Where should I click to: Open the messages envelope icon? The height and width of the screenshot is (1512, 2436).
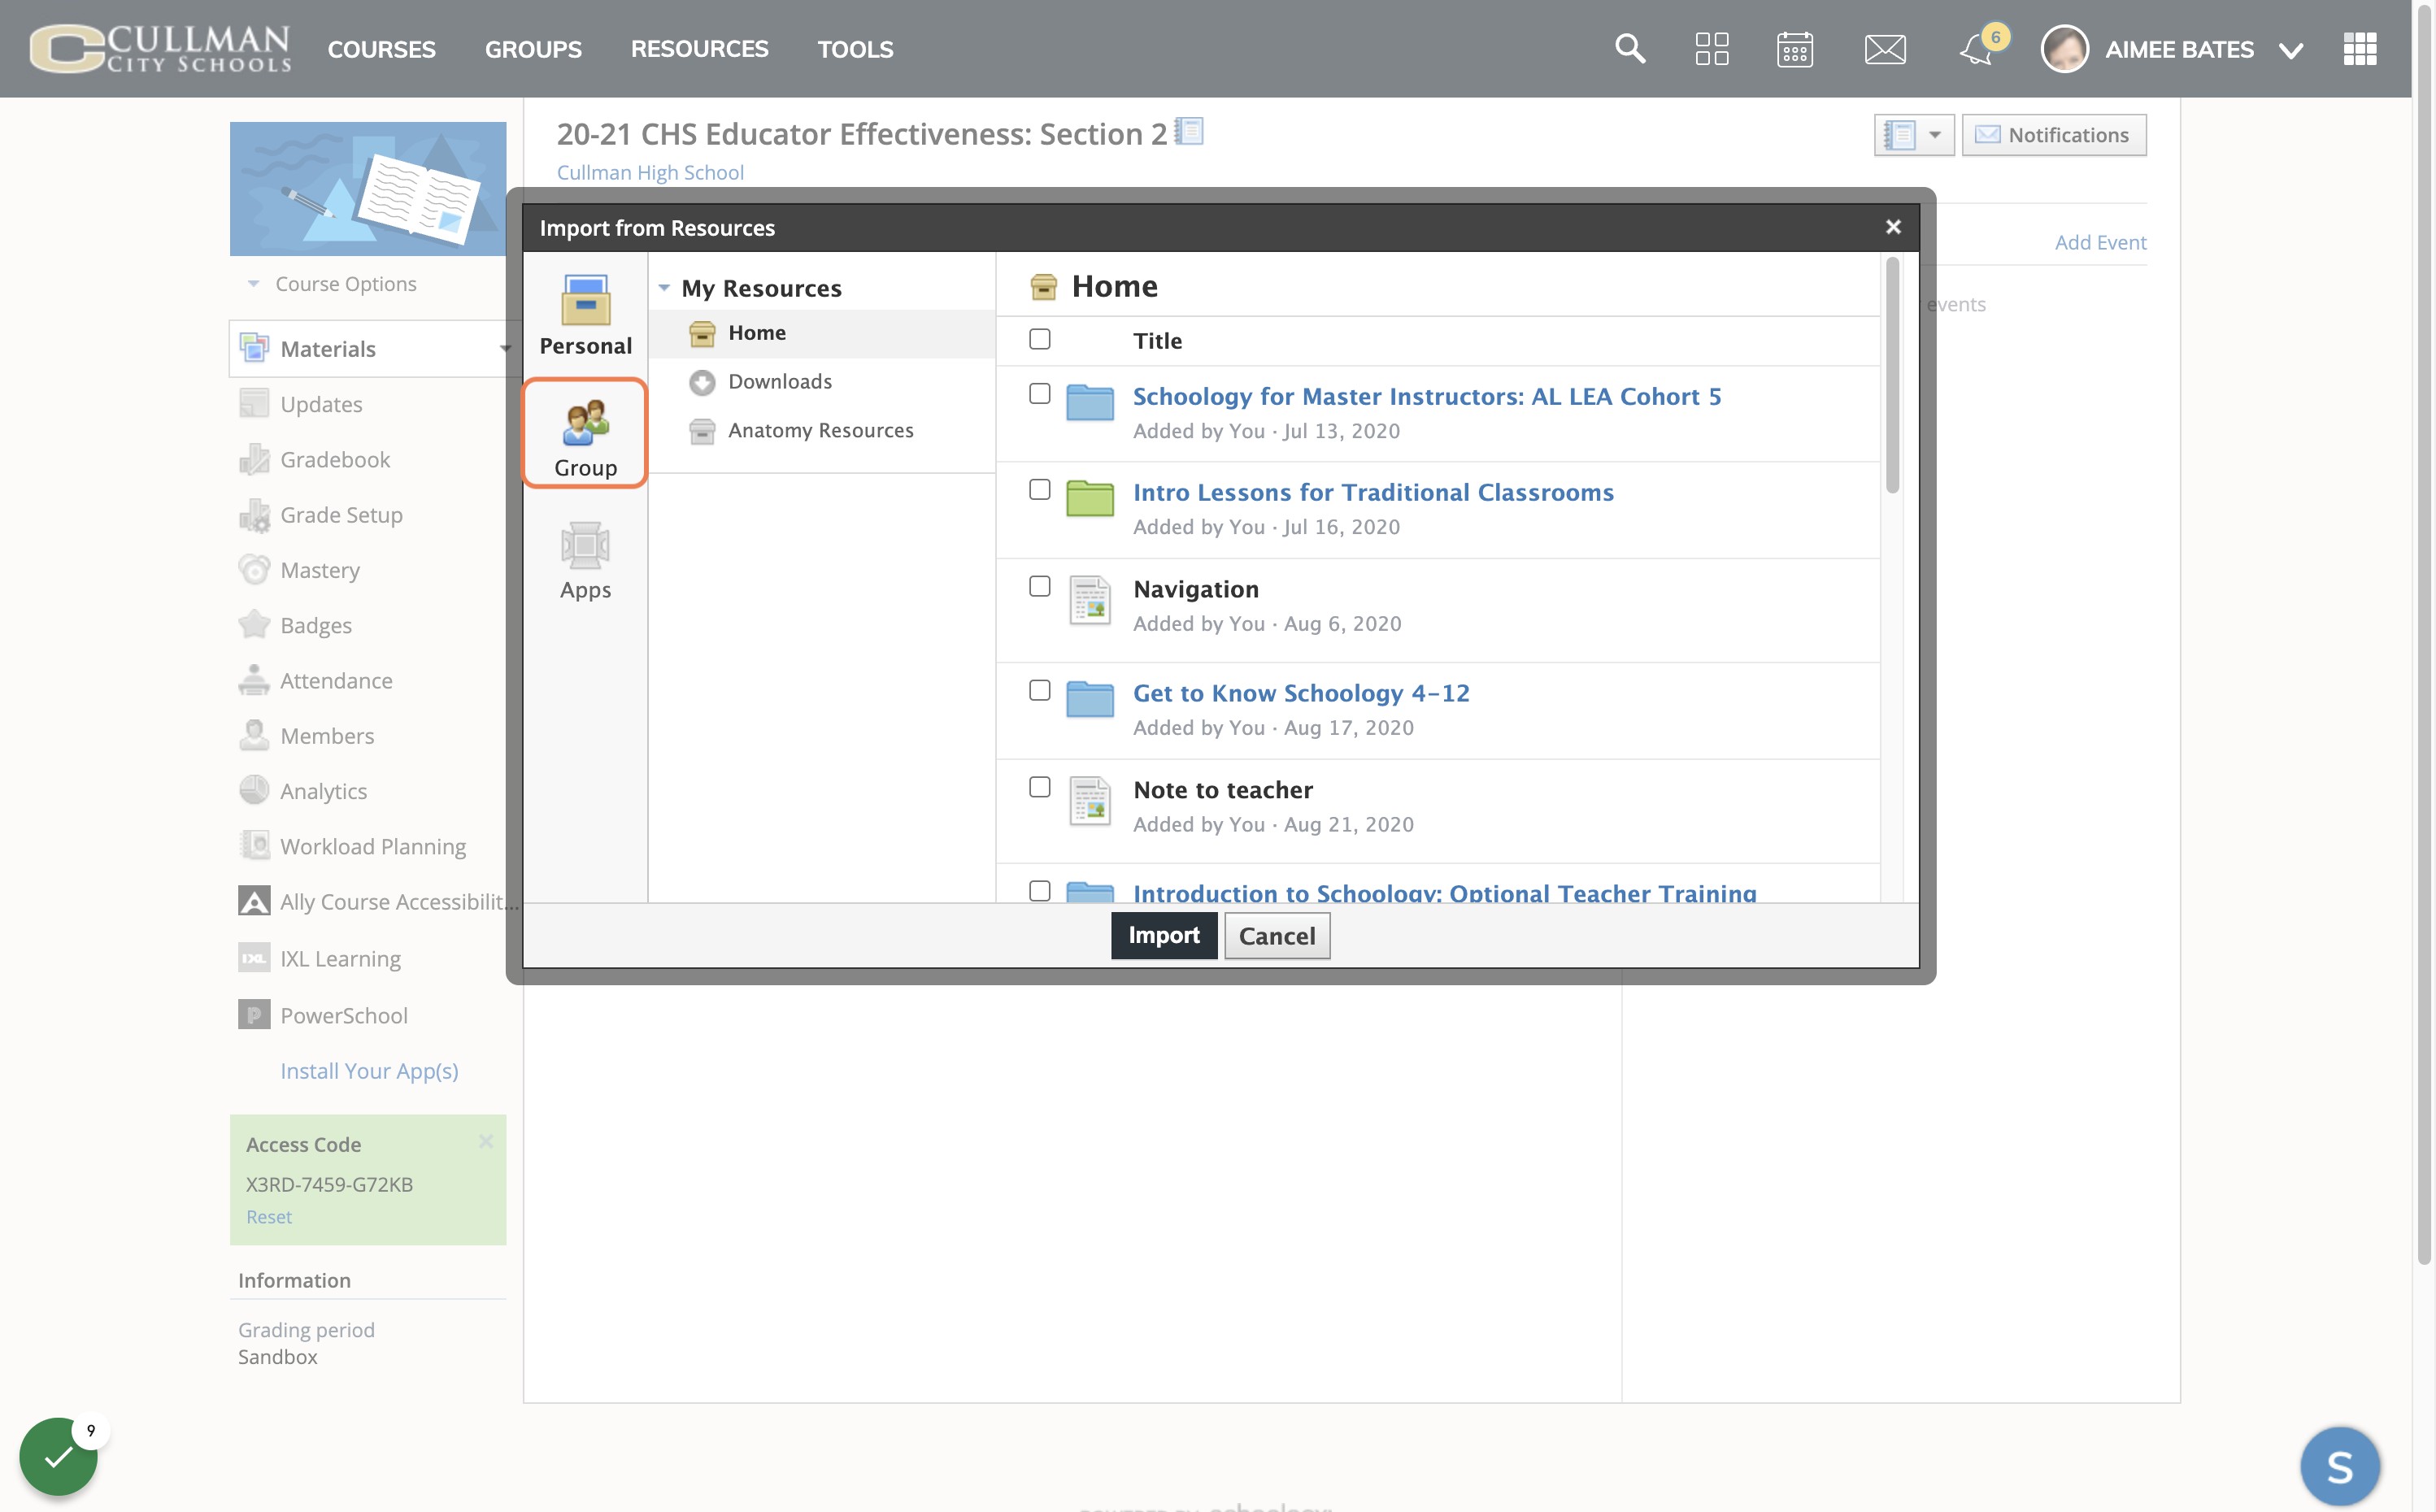pyautogui.click(x=1885, y=49)
